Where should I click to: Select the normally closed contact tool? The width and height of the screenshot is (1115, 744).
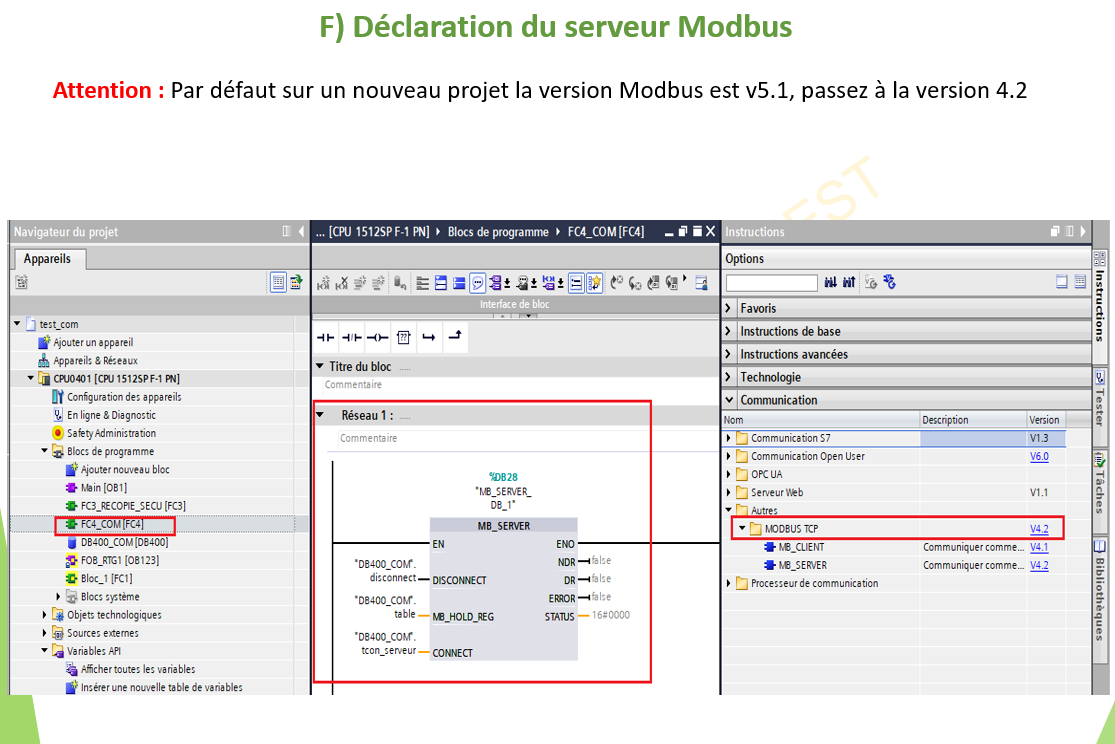click(351, 337)
